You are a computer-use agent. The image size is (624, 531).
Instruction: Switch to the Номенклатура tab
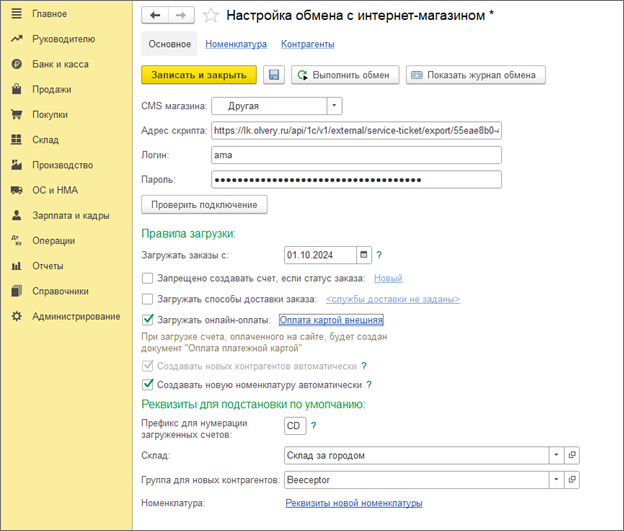pyautogui.click(x=236, y=44)
